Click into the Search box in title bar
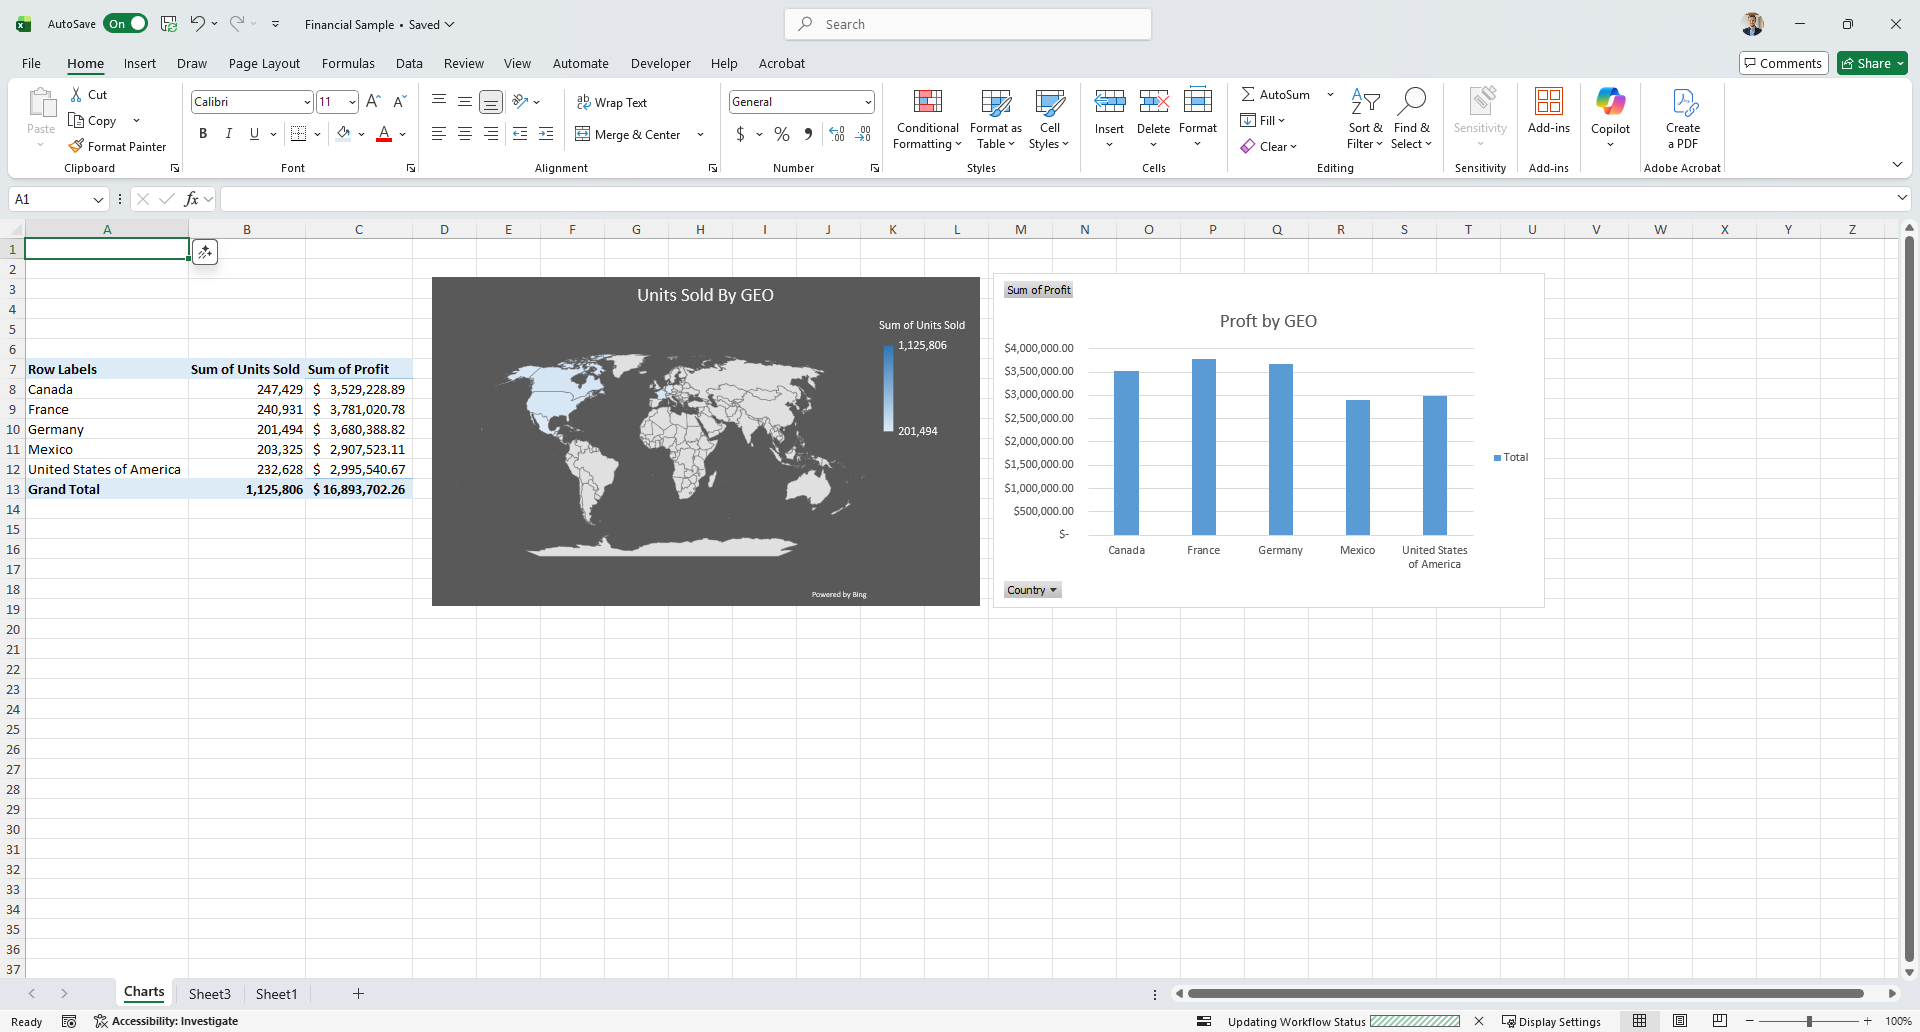This screenshot has width=1920, height=1032. click(968, 24)
